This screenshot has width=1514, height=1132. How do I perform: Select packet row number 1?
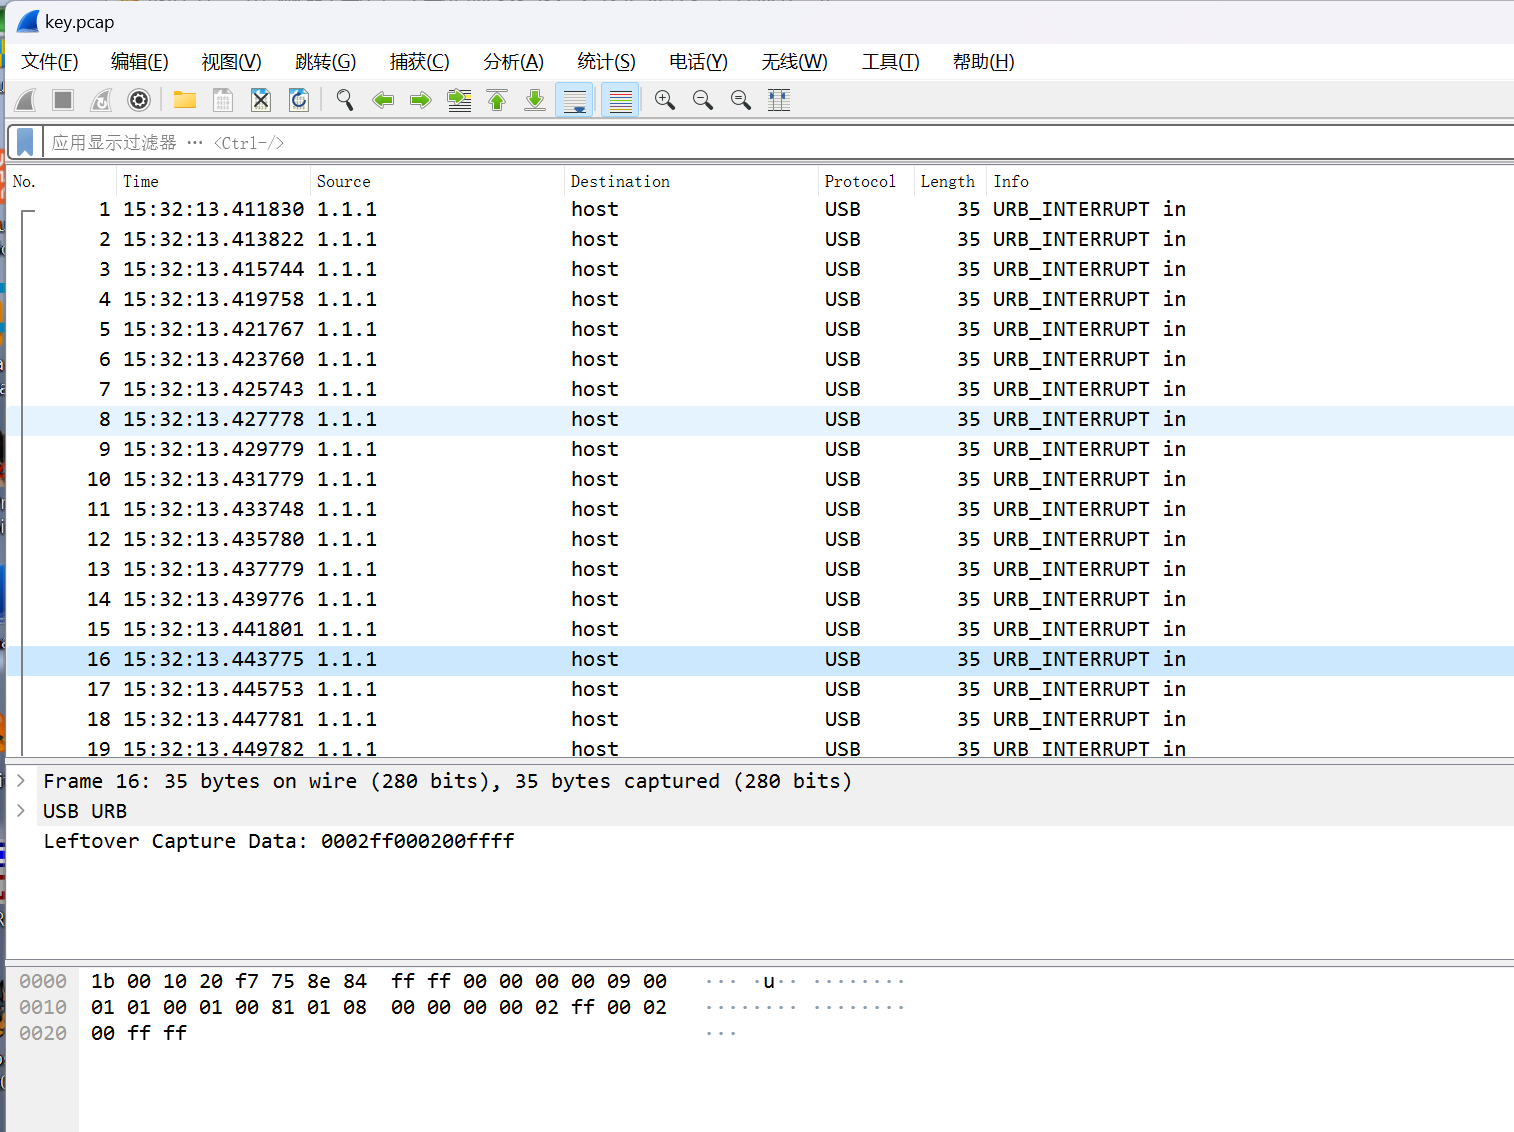pyautogui.click(x=760, y=209)
